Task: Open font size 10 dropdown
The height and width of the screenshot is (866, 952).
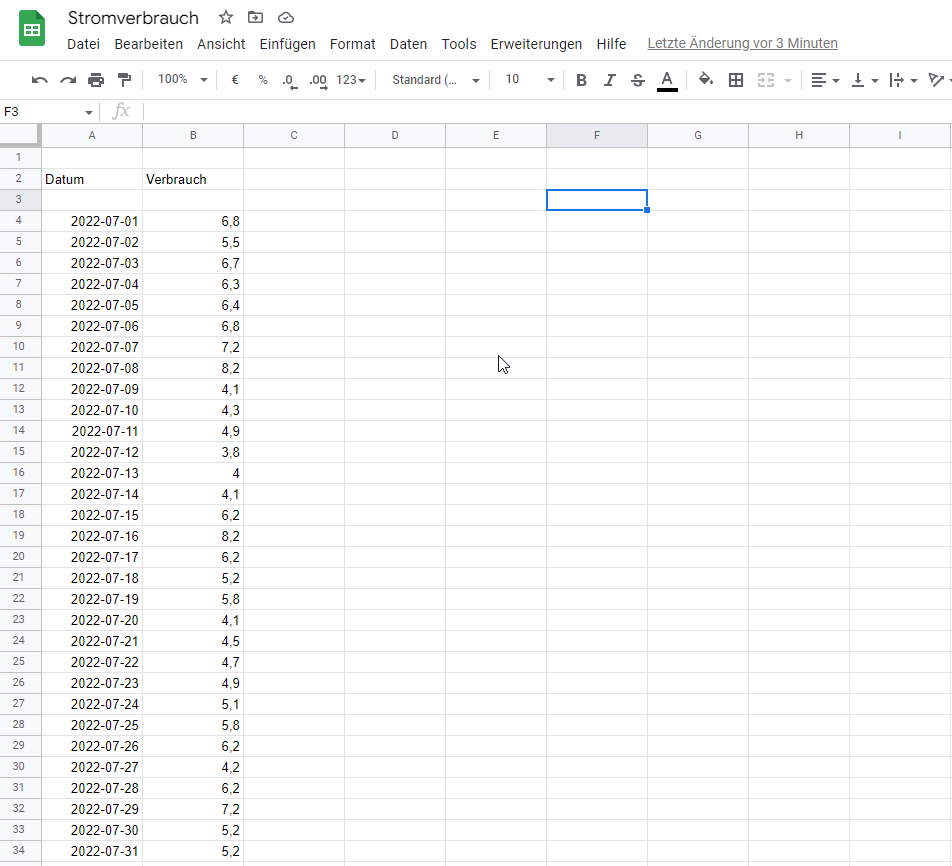Action: [x=529, y=80]
